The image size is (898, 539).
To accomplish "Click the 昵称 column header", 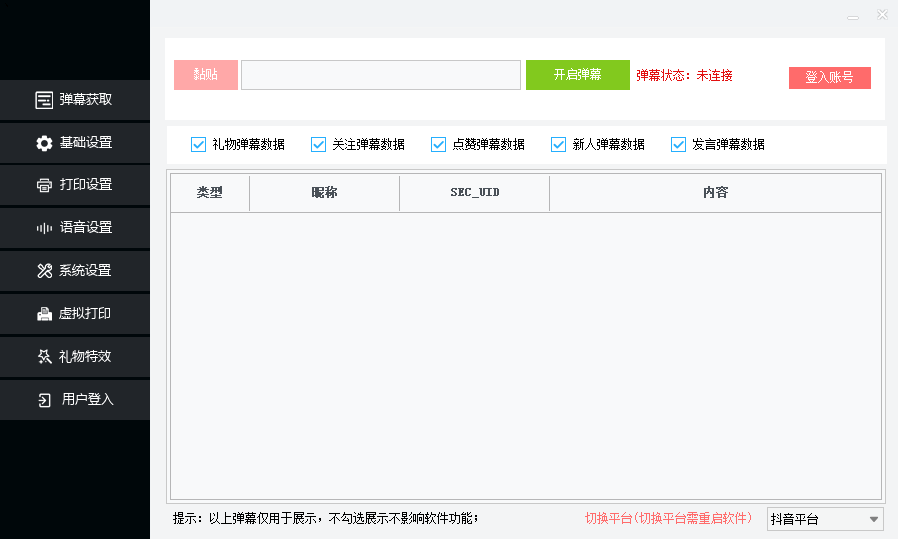I will tap(324, 192).
